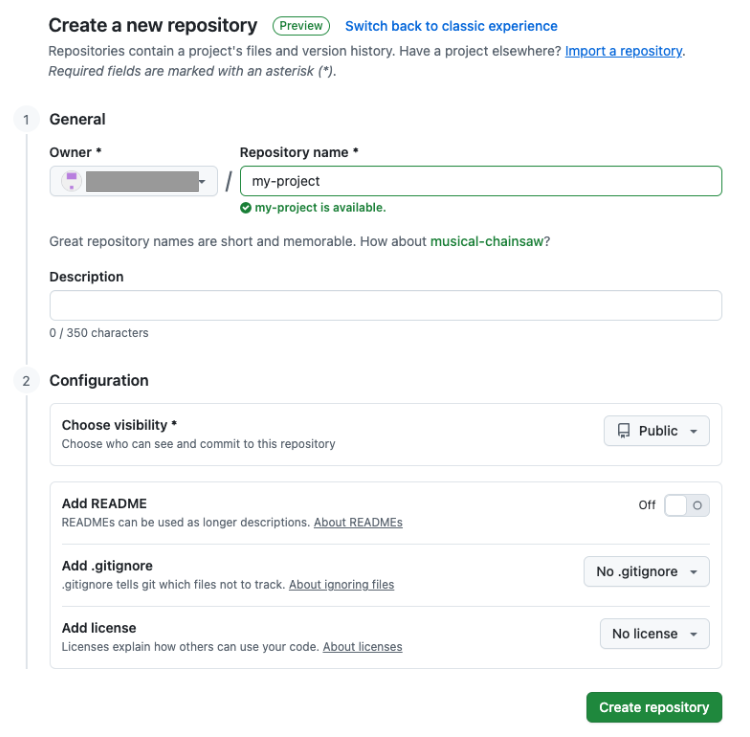
Task: Click the repository icon beside Public
Action: pos(624,431)
